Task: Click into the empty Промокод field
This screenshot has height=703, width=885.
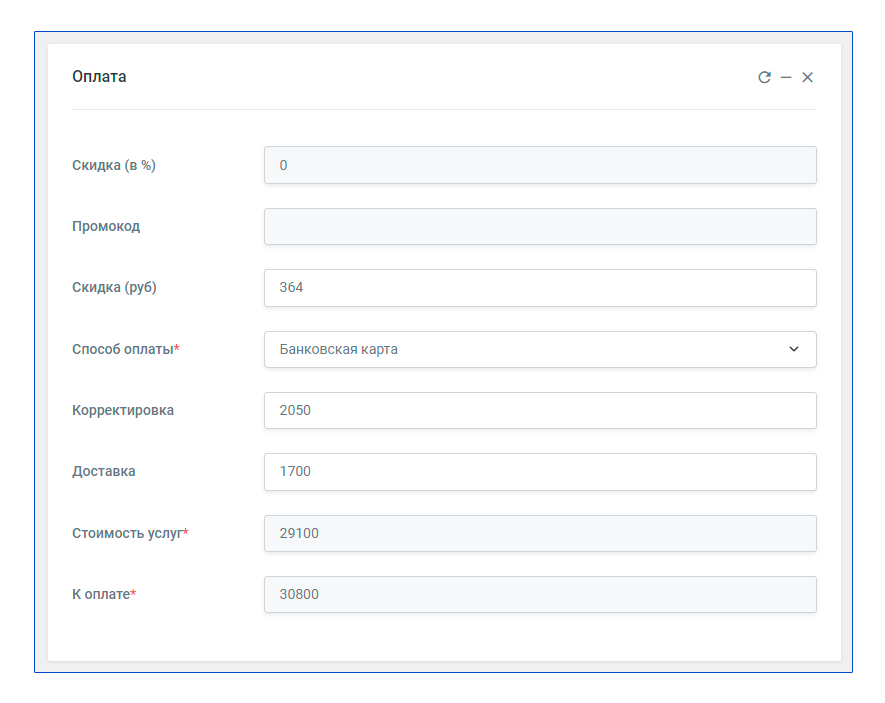Action: 540,226
